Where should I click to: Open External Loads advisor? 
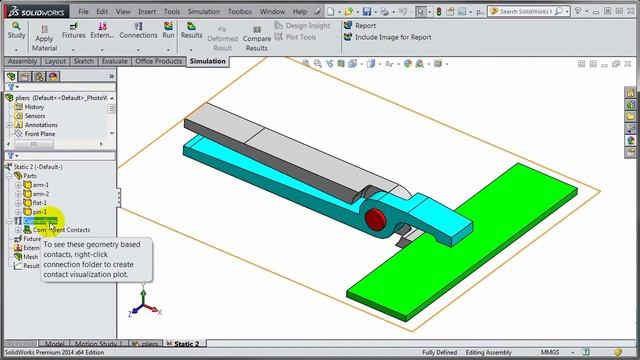click(x=102, y=31)
